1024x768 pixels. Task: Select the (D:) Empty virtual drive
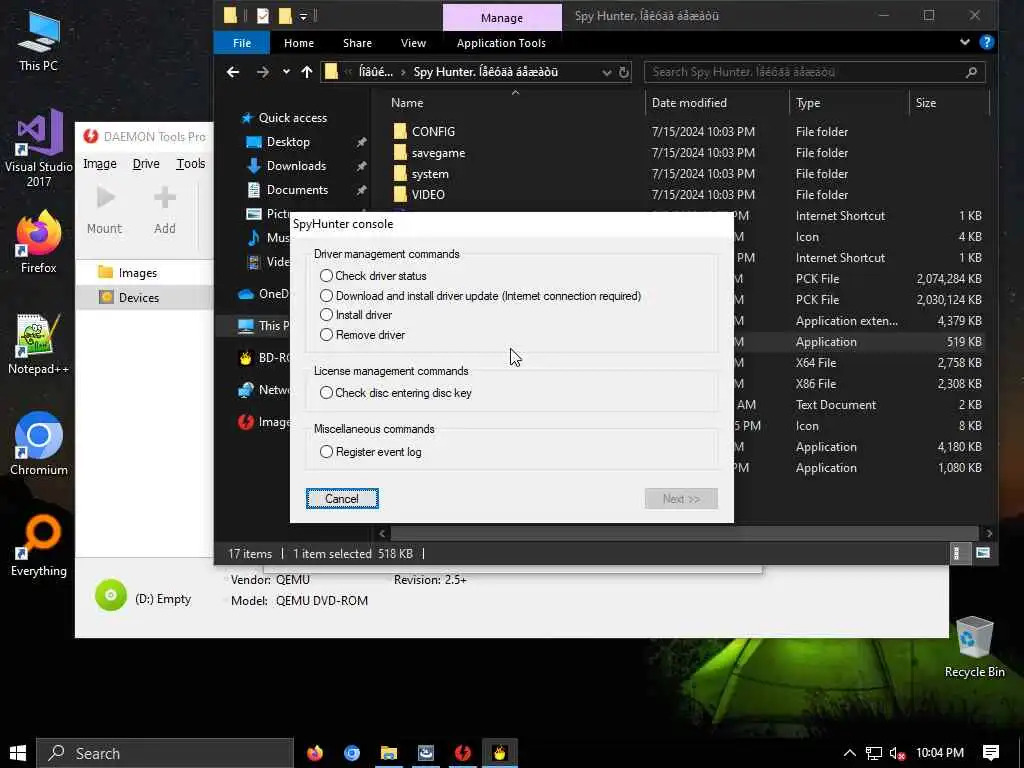coord(144,596)
